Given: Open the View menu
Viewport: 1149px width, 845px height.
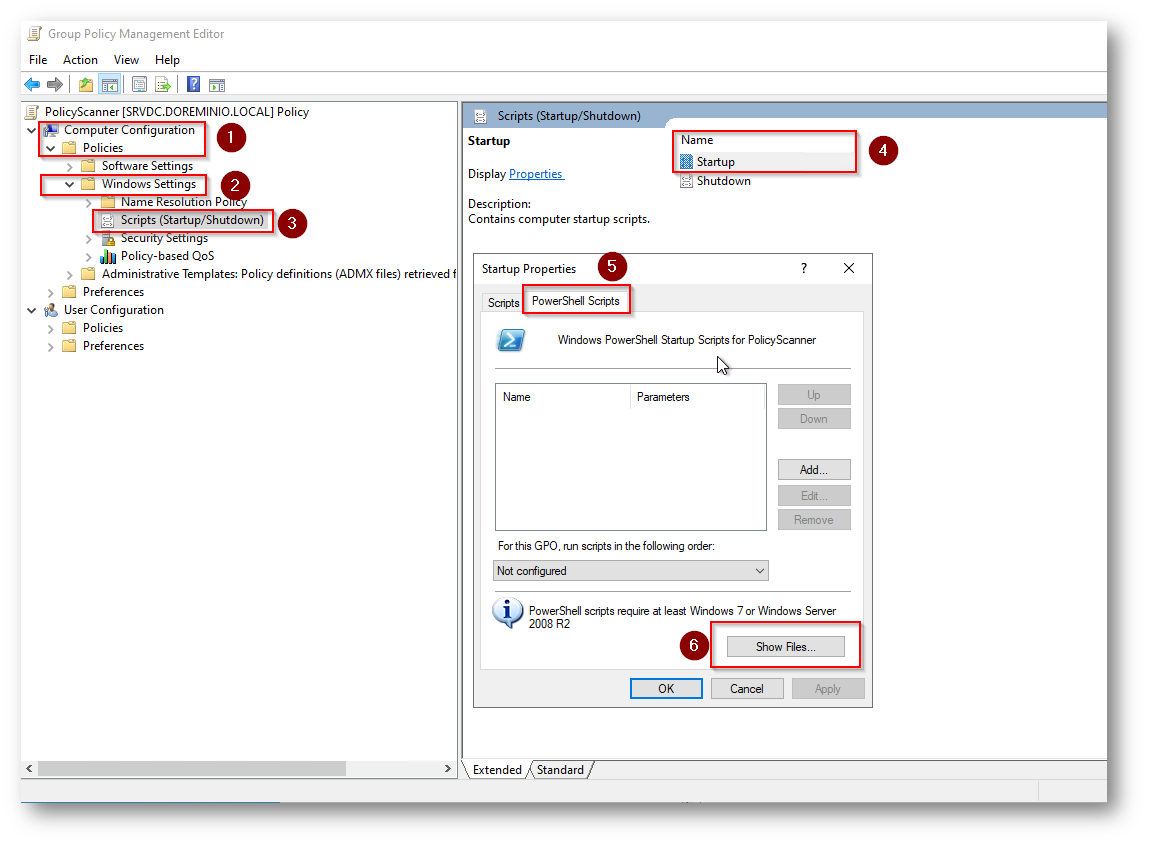Looking at the screenshot, I should (126, 60).
